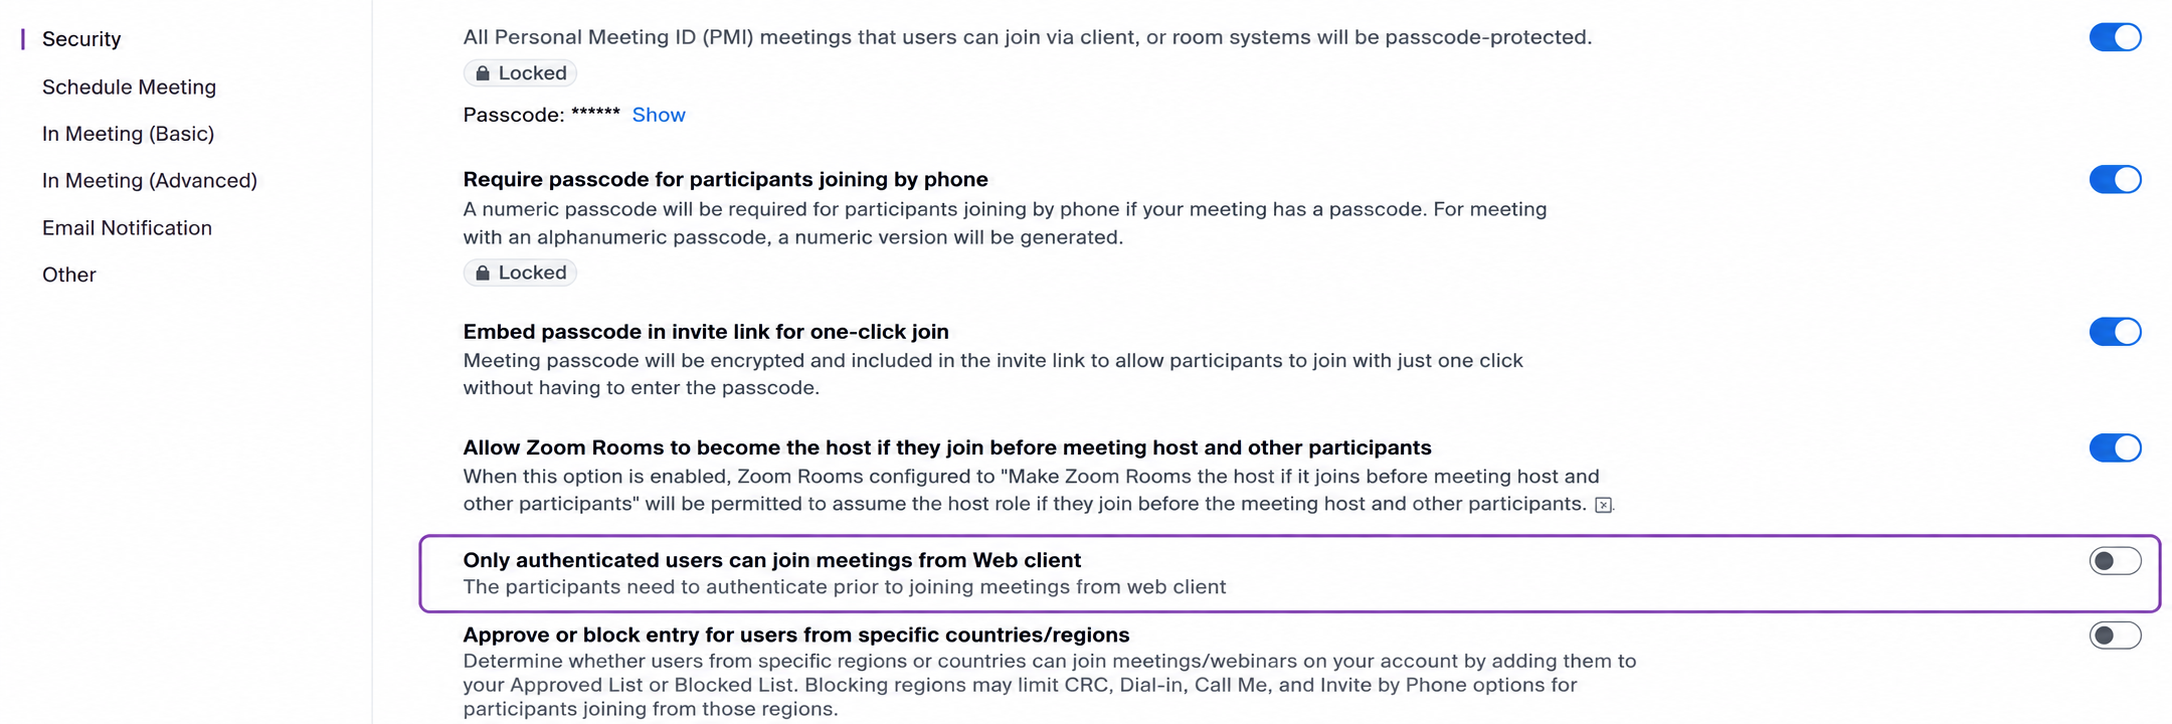Turn off embed passcode in invite link
This screenshot has width=2172, height=724.
click(2114, 331)
